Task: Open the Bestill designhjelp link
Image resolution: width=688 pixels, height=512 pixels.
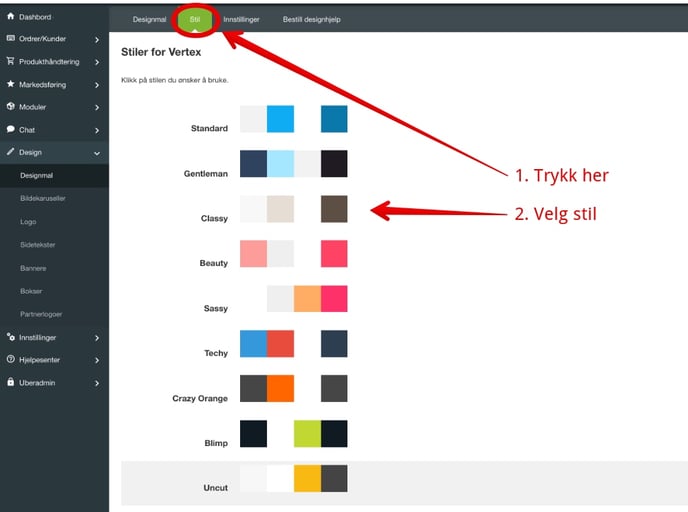Action: pos(312,20)
